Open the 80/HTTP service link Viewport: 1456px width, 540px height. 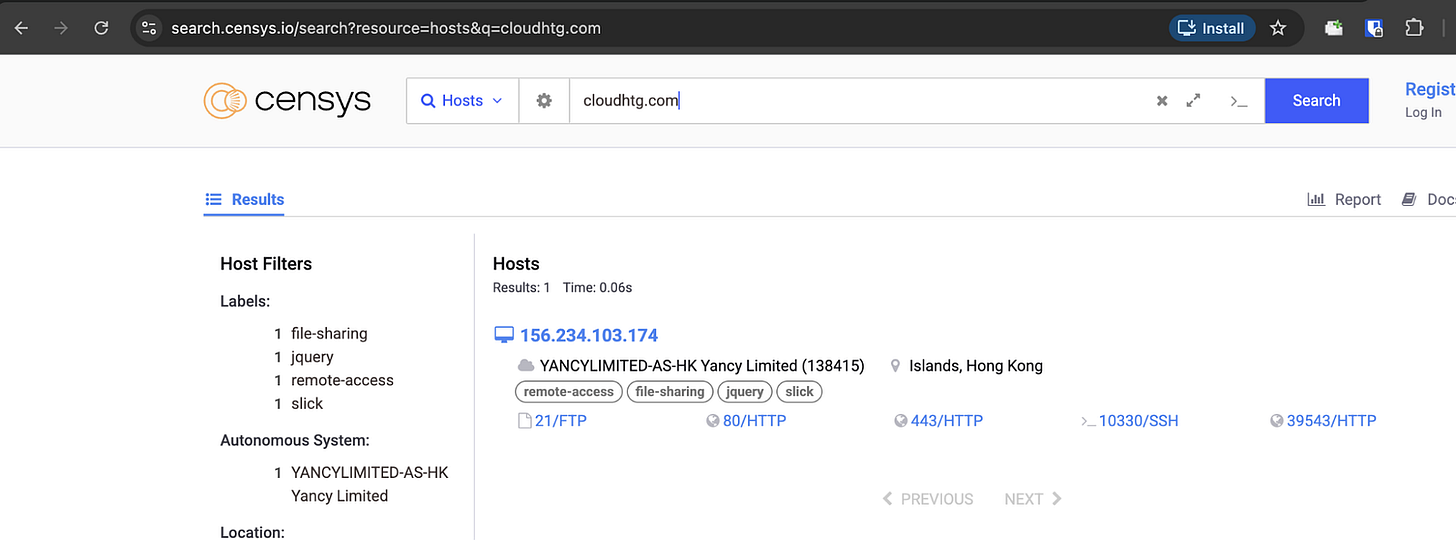click(746, 421)
